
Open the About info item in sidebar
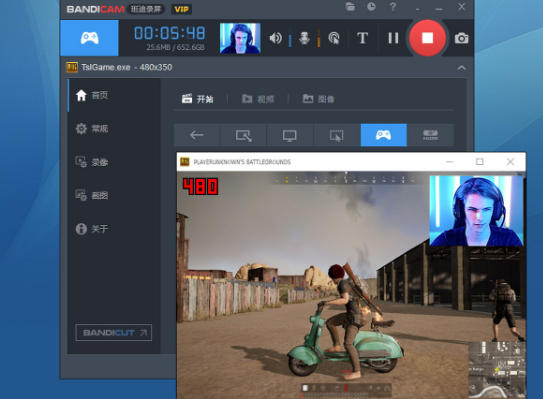pos(92,229)
